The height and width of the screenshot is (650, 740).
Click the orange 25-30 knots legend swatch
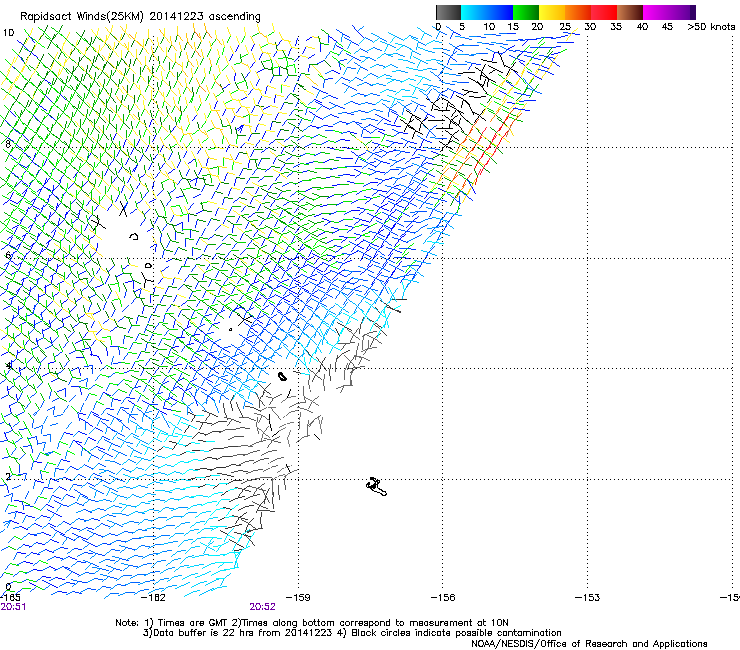click(578, 12)
